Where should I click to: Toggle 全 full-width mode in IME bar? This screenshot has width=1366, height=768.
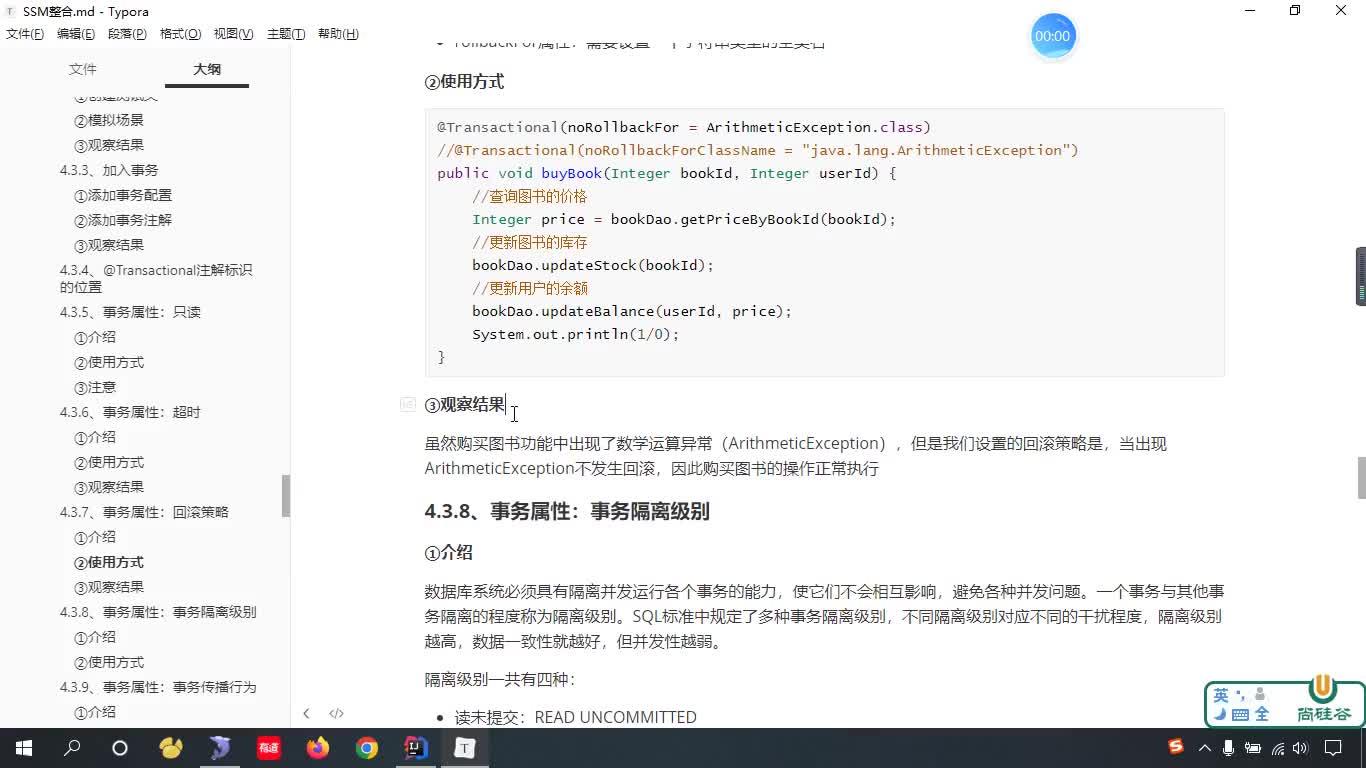pyautogui.click(x=1261, y=714)
